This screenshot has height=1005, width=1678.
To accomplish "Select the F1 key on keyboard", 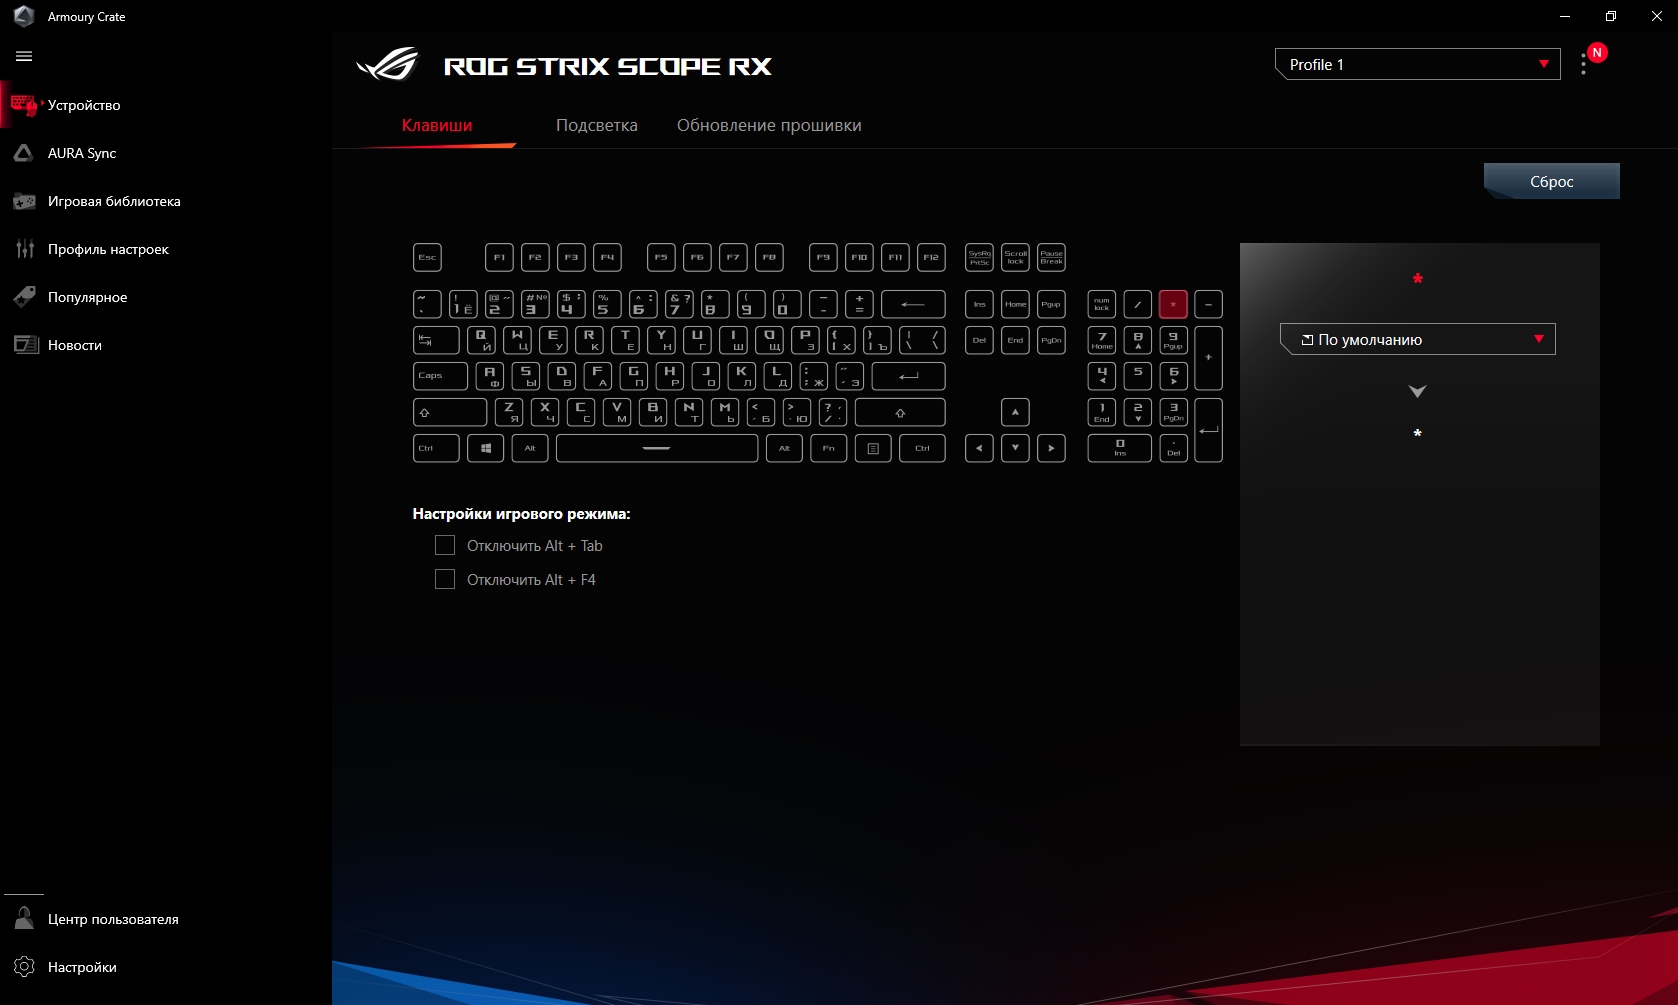I will [x=499, y=257].
